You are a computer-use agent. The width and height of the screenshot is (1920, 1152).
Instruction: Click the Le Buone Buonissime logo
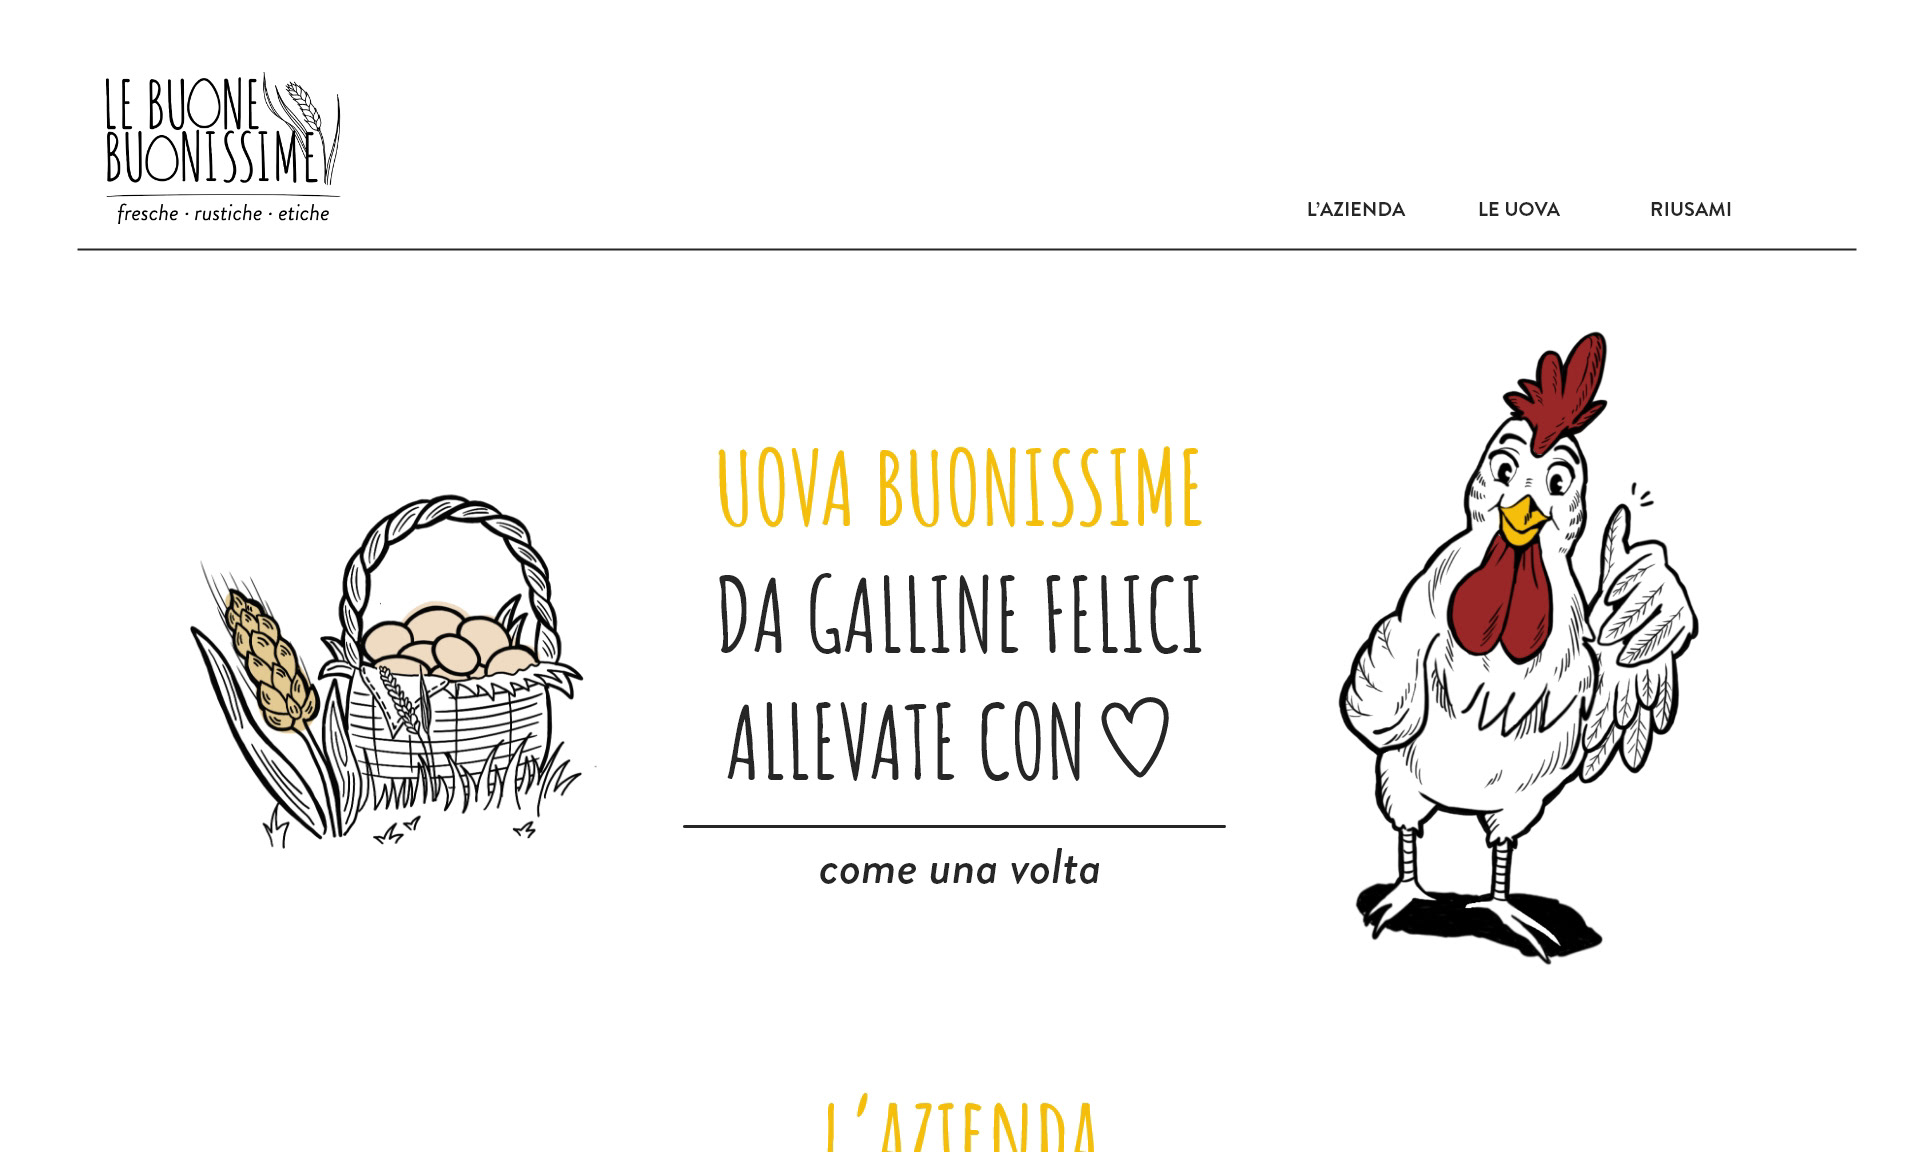click(223, 148)
